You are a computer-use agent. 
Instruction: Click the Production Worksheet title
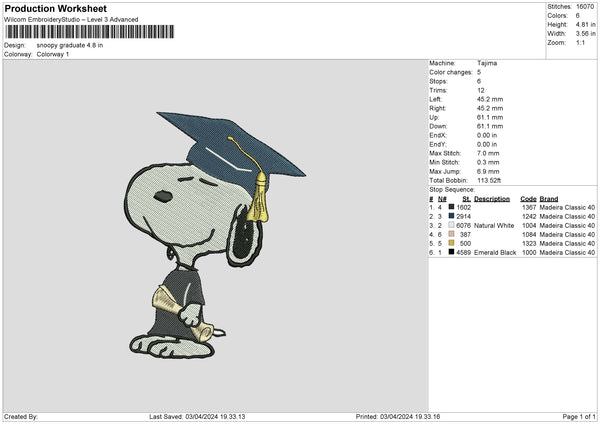tap(55, 8)
